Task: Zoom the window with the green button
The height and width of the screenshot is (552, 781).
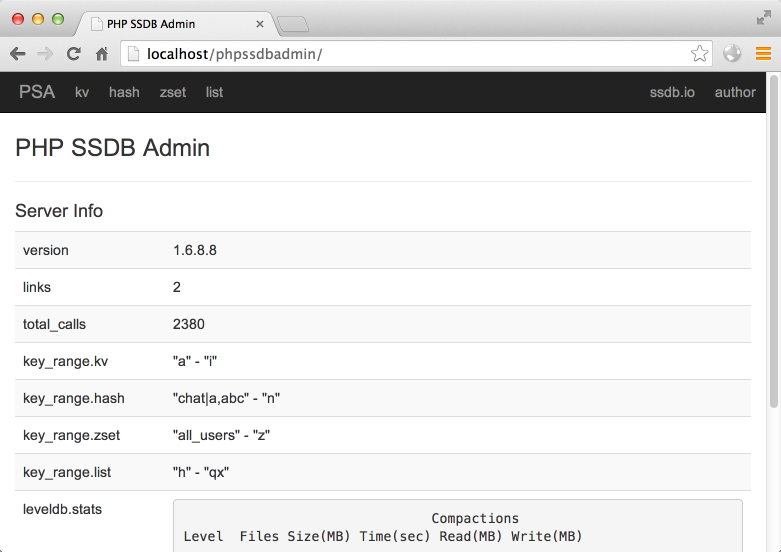Action: [x=58, y=19]
